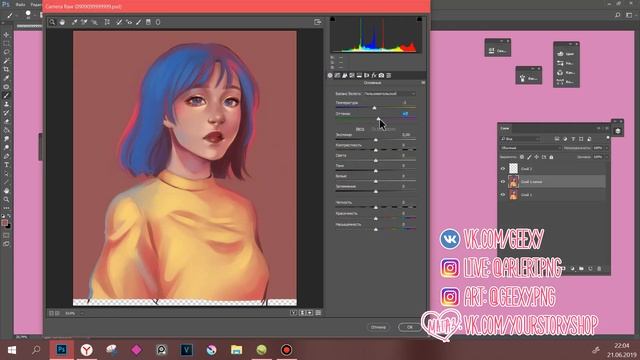Select the Transform tool in Camera Raw toolbar

click(x=107, y=22)
